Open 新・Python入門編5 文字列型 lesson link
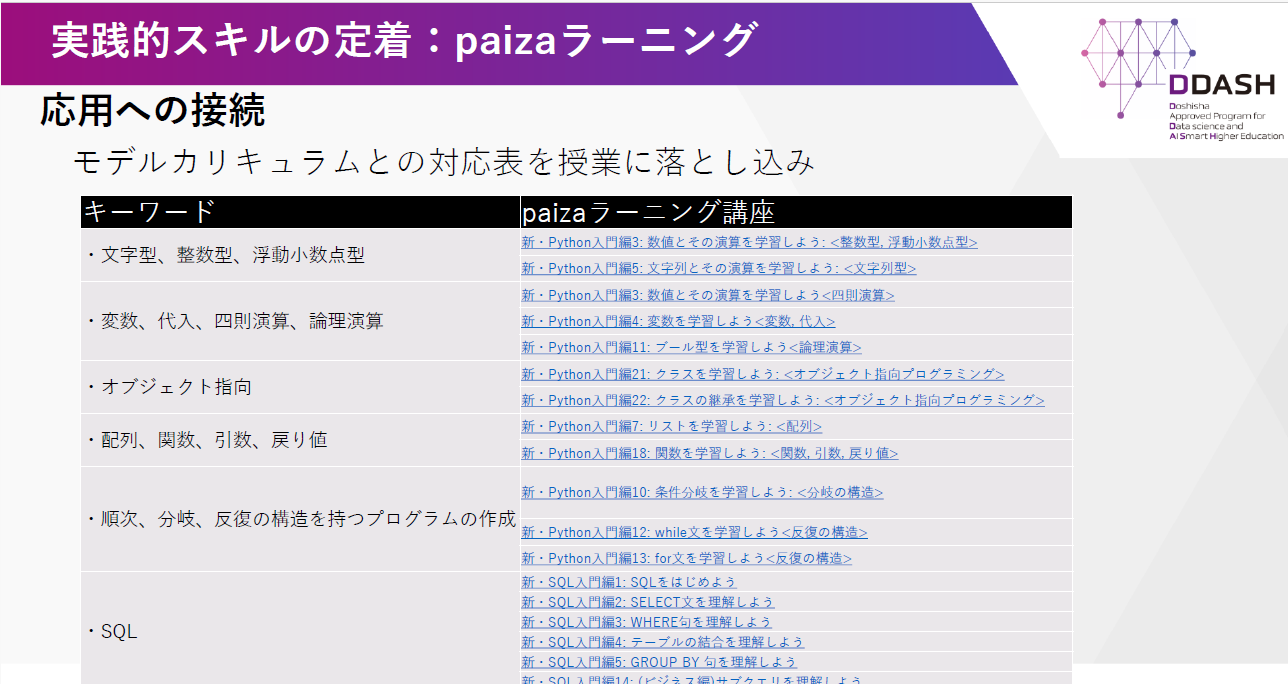Viewport: 1288px width, 684px height. coord(717,268)
